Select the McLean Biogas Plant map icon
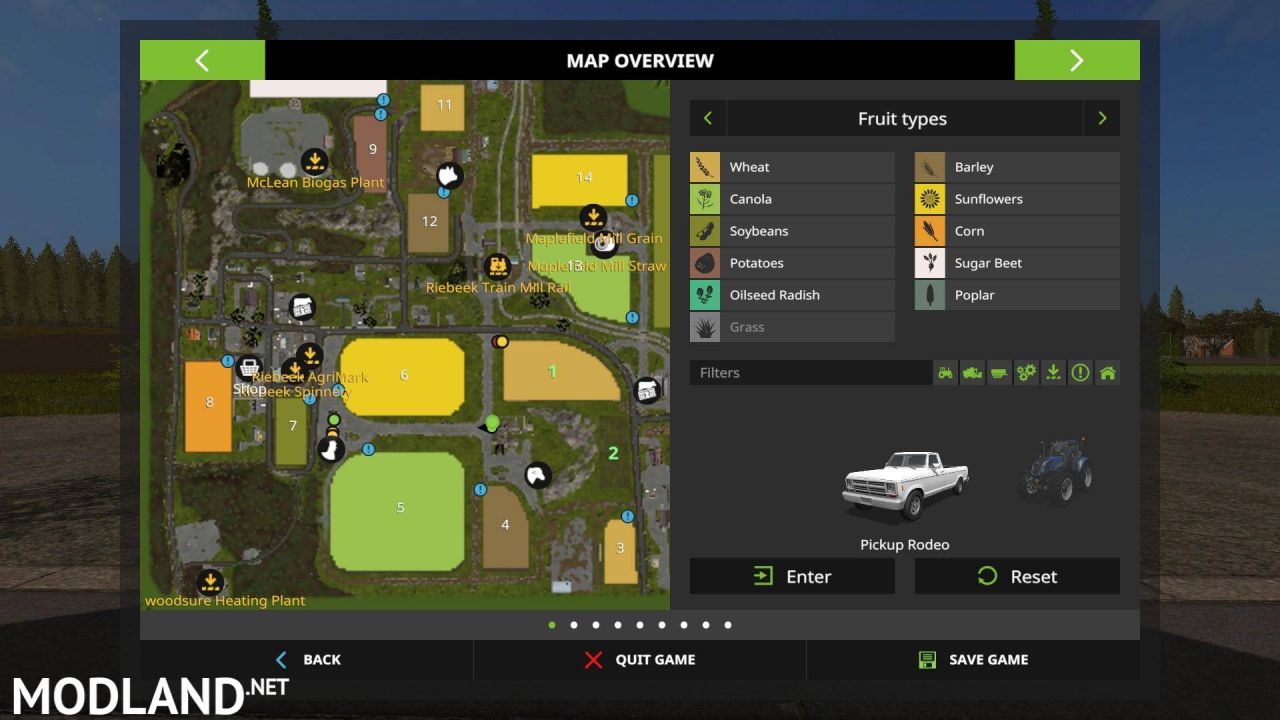Viewport: 1280px width, 720px height. click(315, 161)
